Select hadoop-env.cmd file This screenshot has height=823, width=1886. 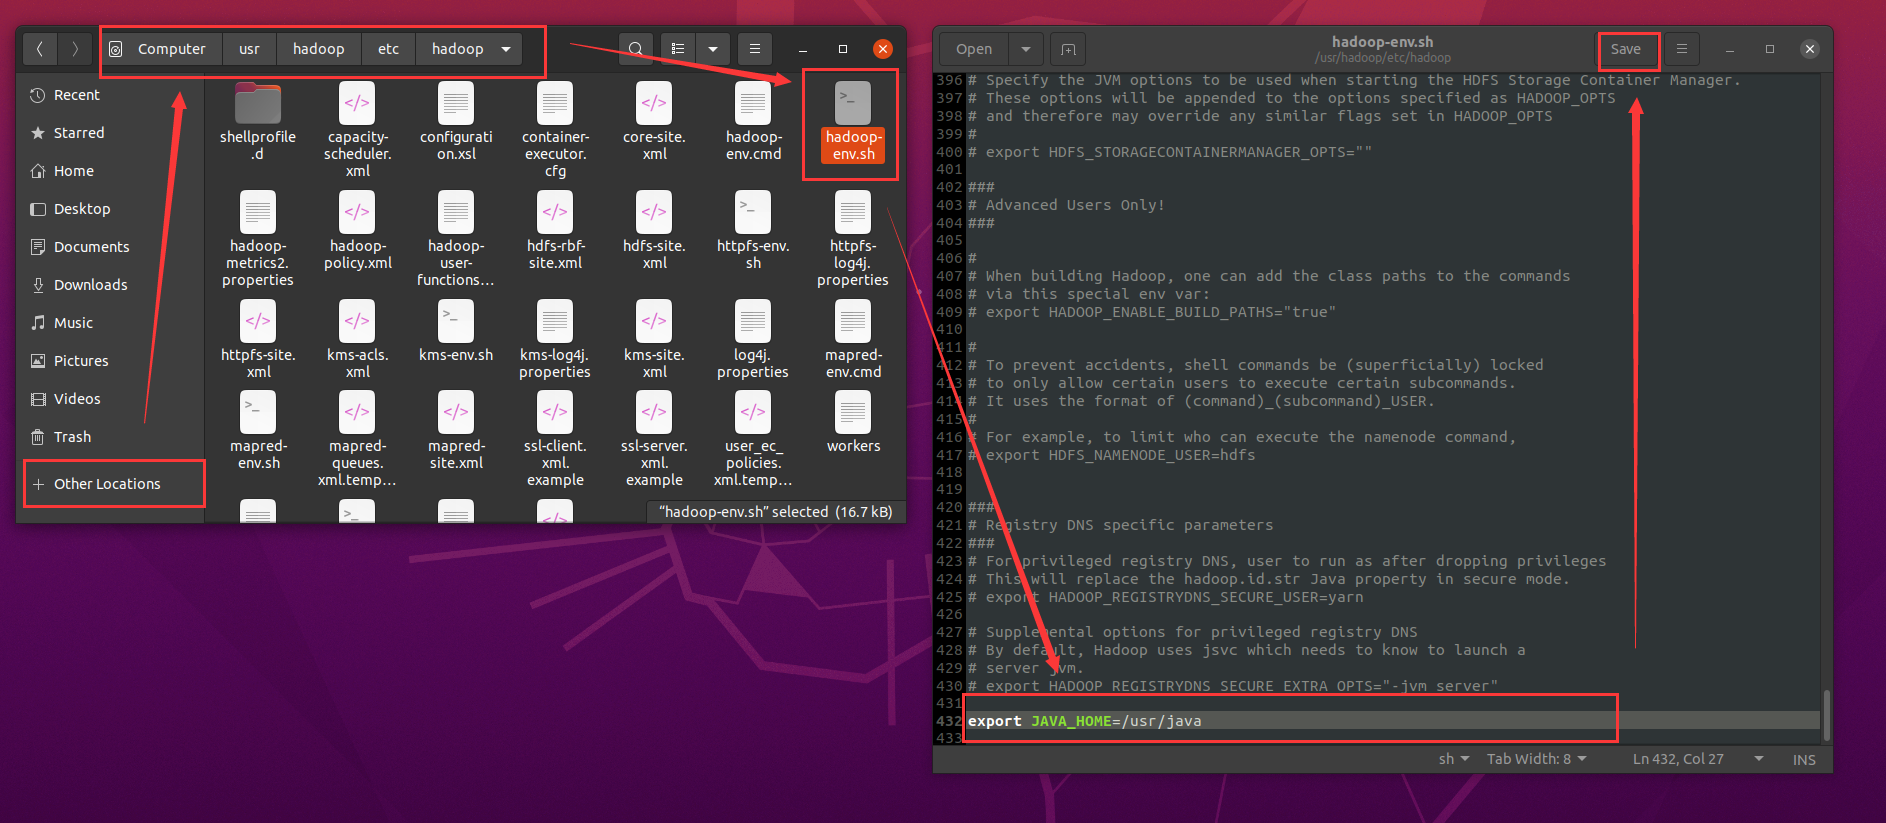click(753, 121)
